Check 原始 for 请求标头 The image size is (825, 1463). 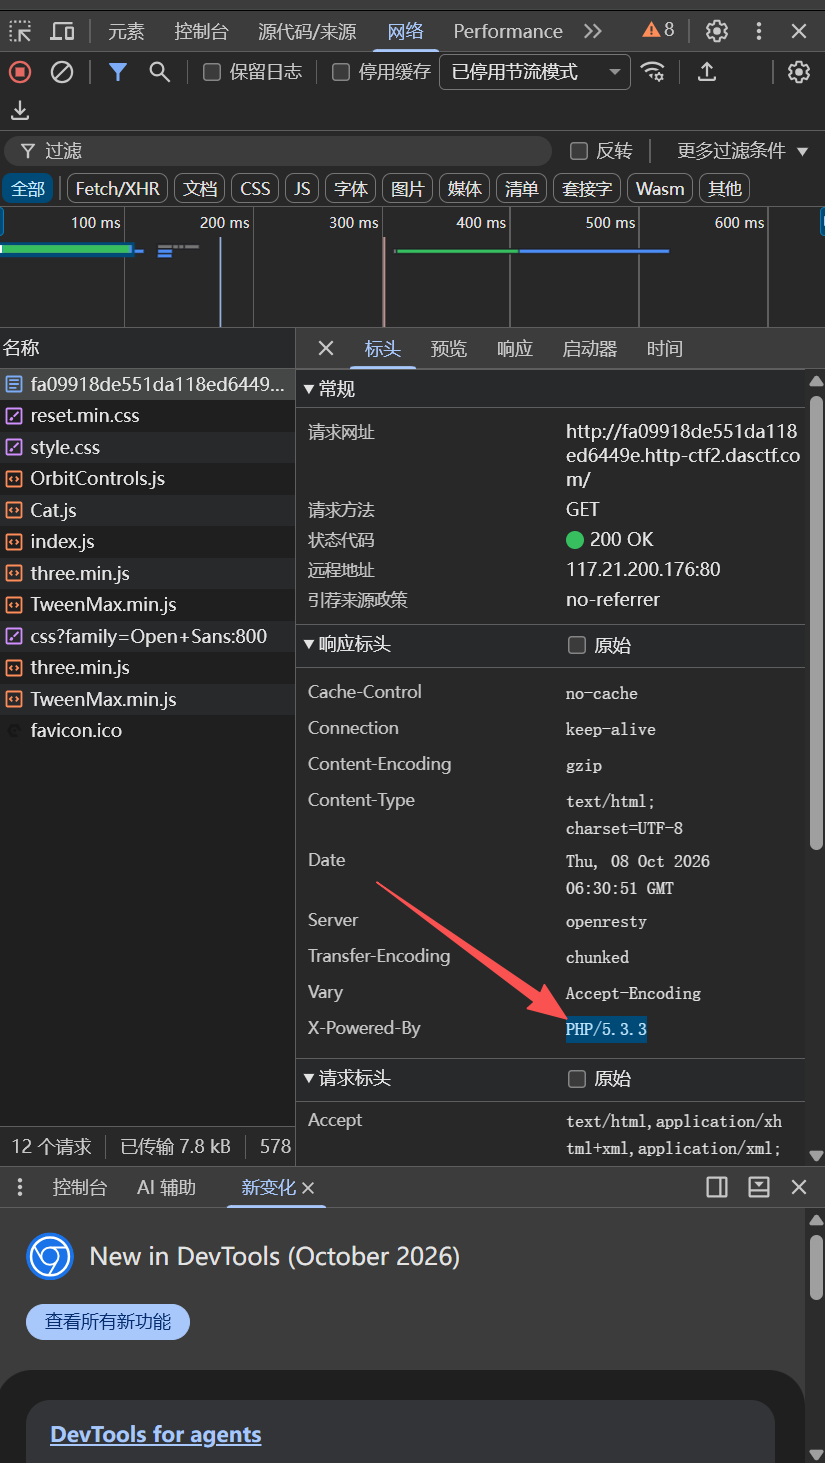tap(577, 1078)
